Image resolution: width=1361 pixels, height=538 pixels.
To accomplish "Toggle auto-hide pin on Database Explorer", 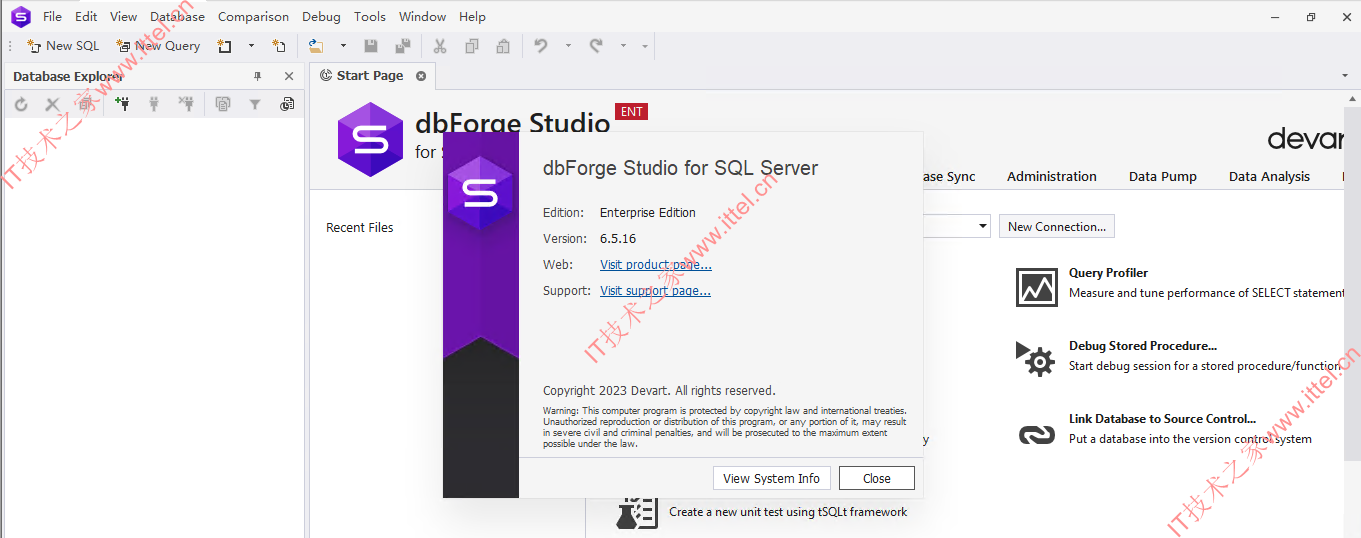I will pyautogui.click(x=257, y=76).
